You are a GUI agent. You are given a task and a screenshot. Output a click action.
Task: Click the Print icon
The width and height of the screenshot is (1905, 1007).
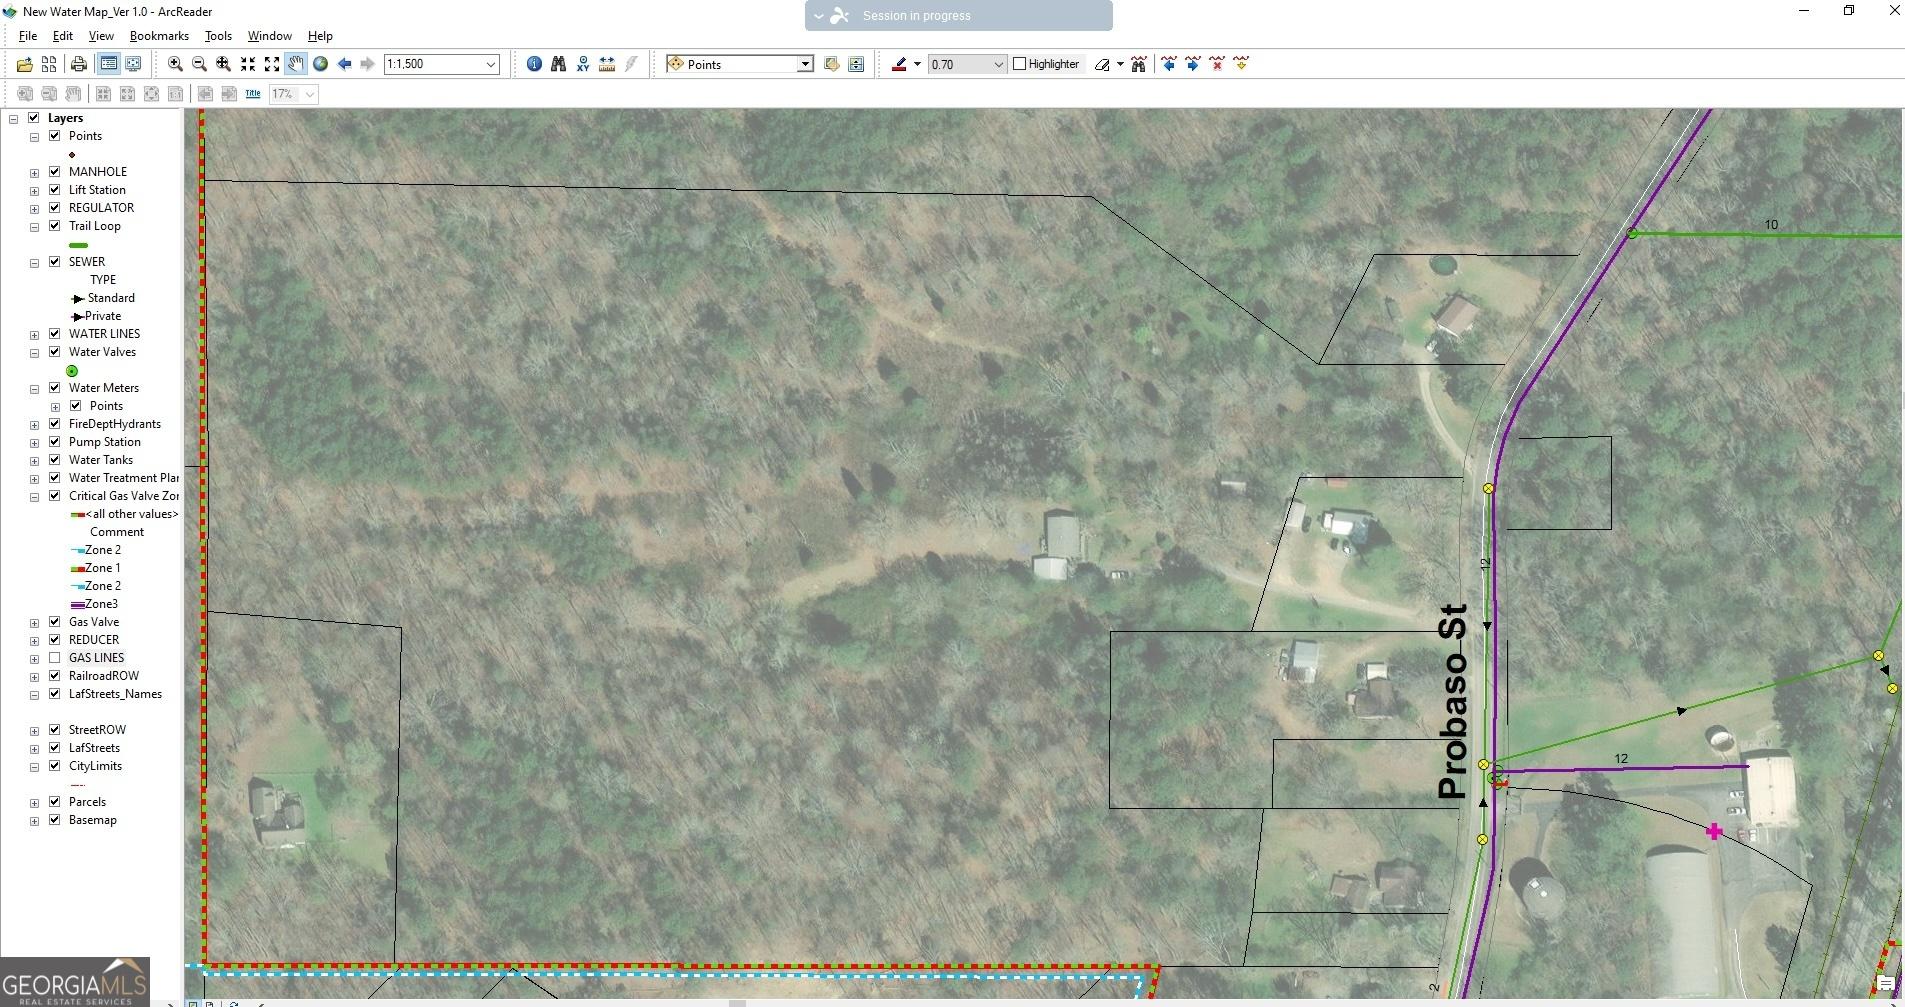(x=79, y=64)
